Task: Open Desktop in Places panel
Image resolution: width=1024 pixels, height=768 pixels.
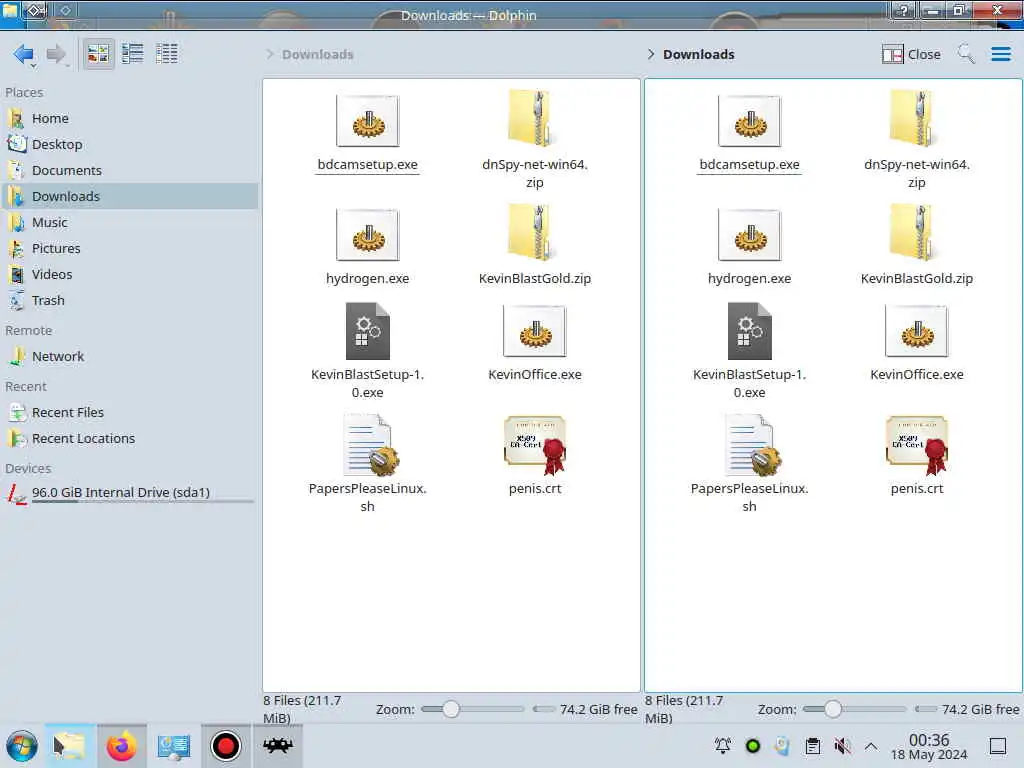Action: point(129,144)
